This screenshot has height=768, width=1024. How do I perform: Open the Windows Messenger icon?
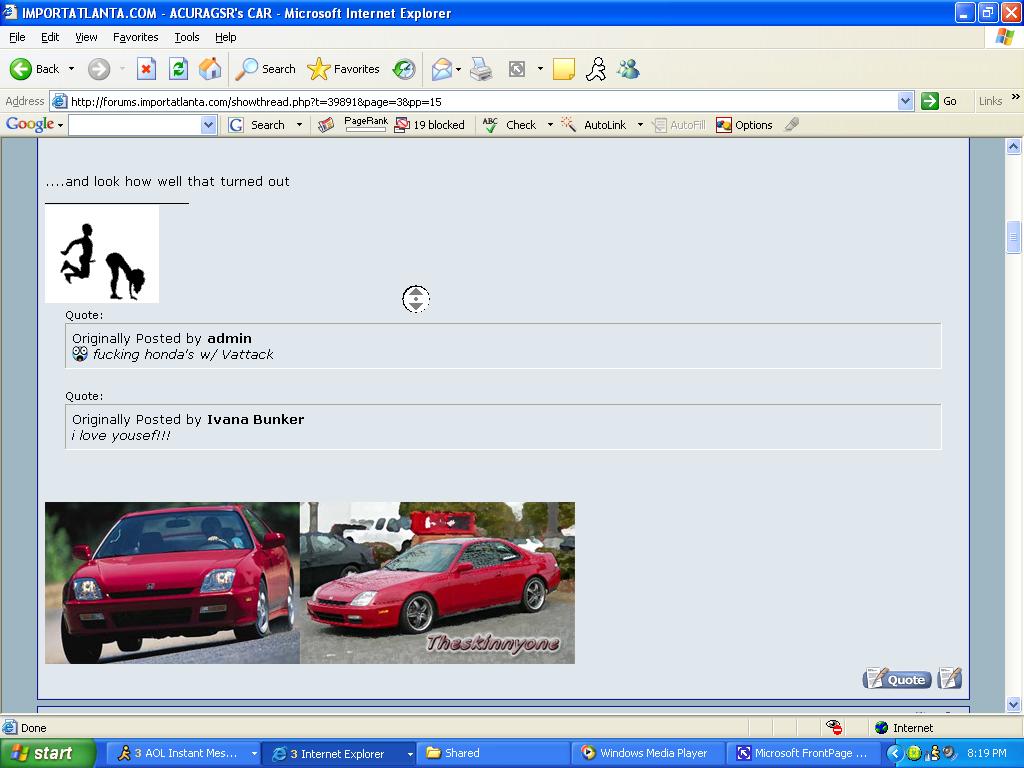(628, 69)
